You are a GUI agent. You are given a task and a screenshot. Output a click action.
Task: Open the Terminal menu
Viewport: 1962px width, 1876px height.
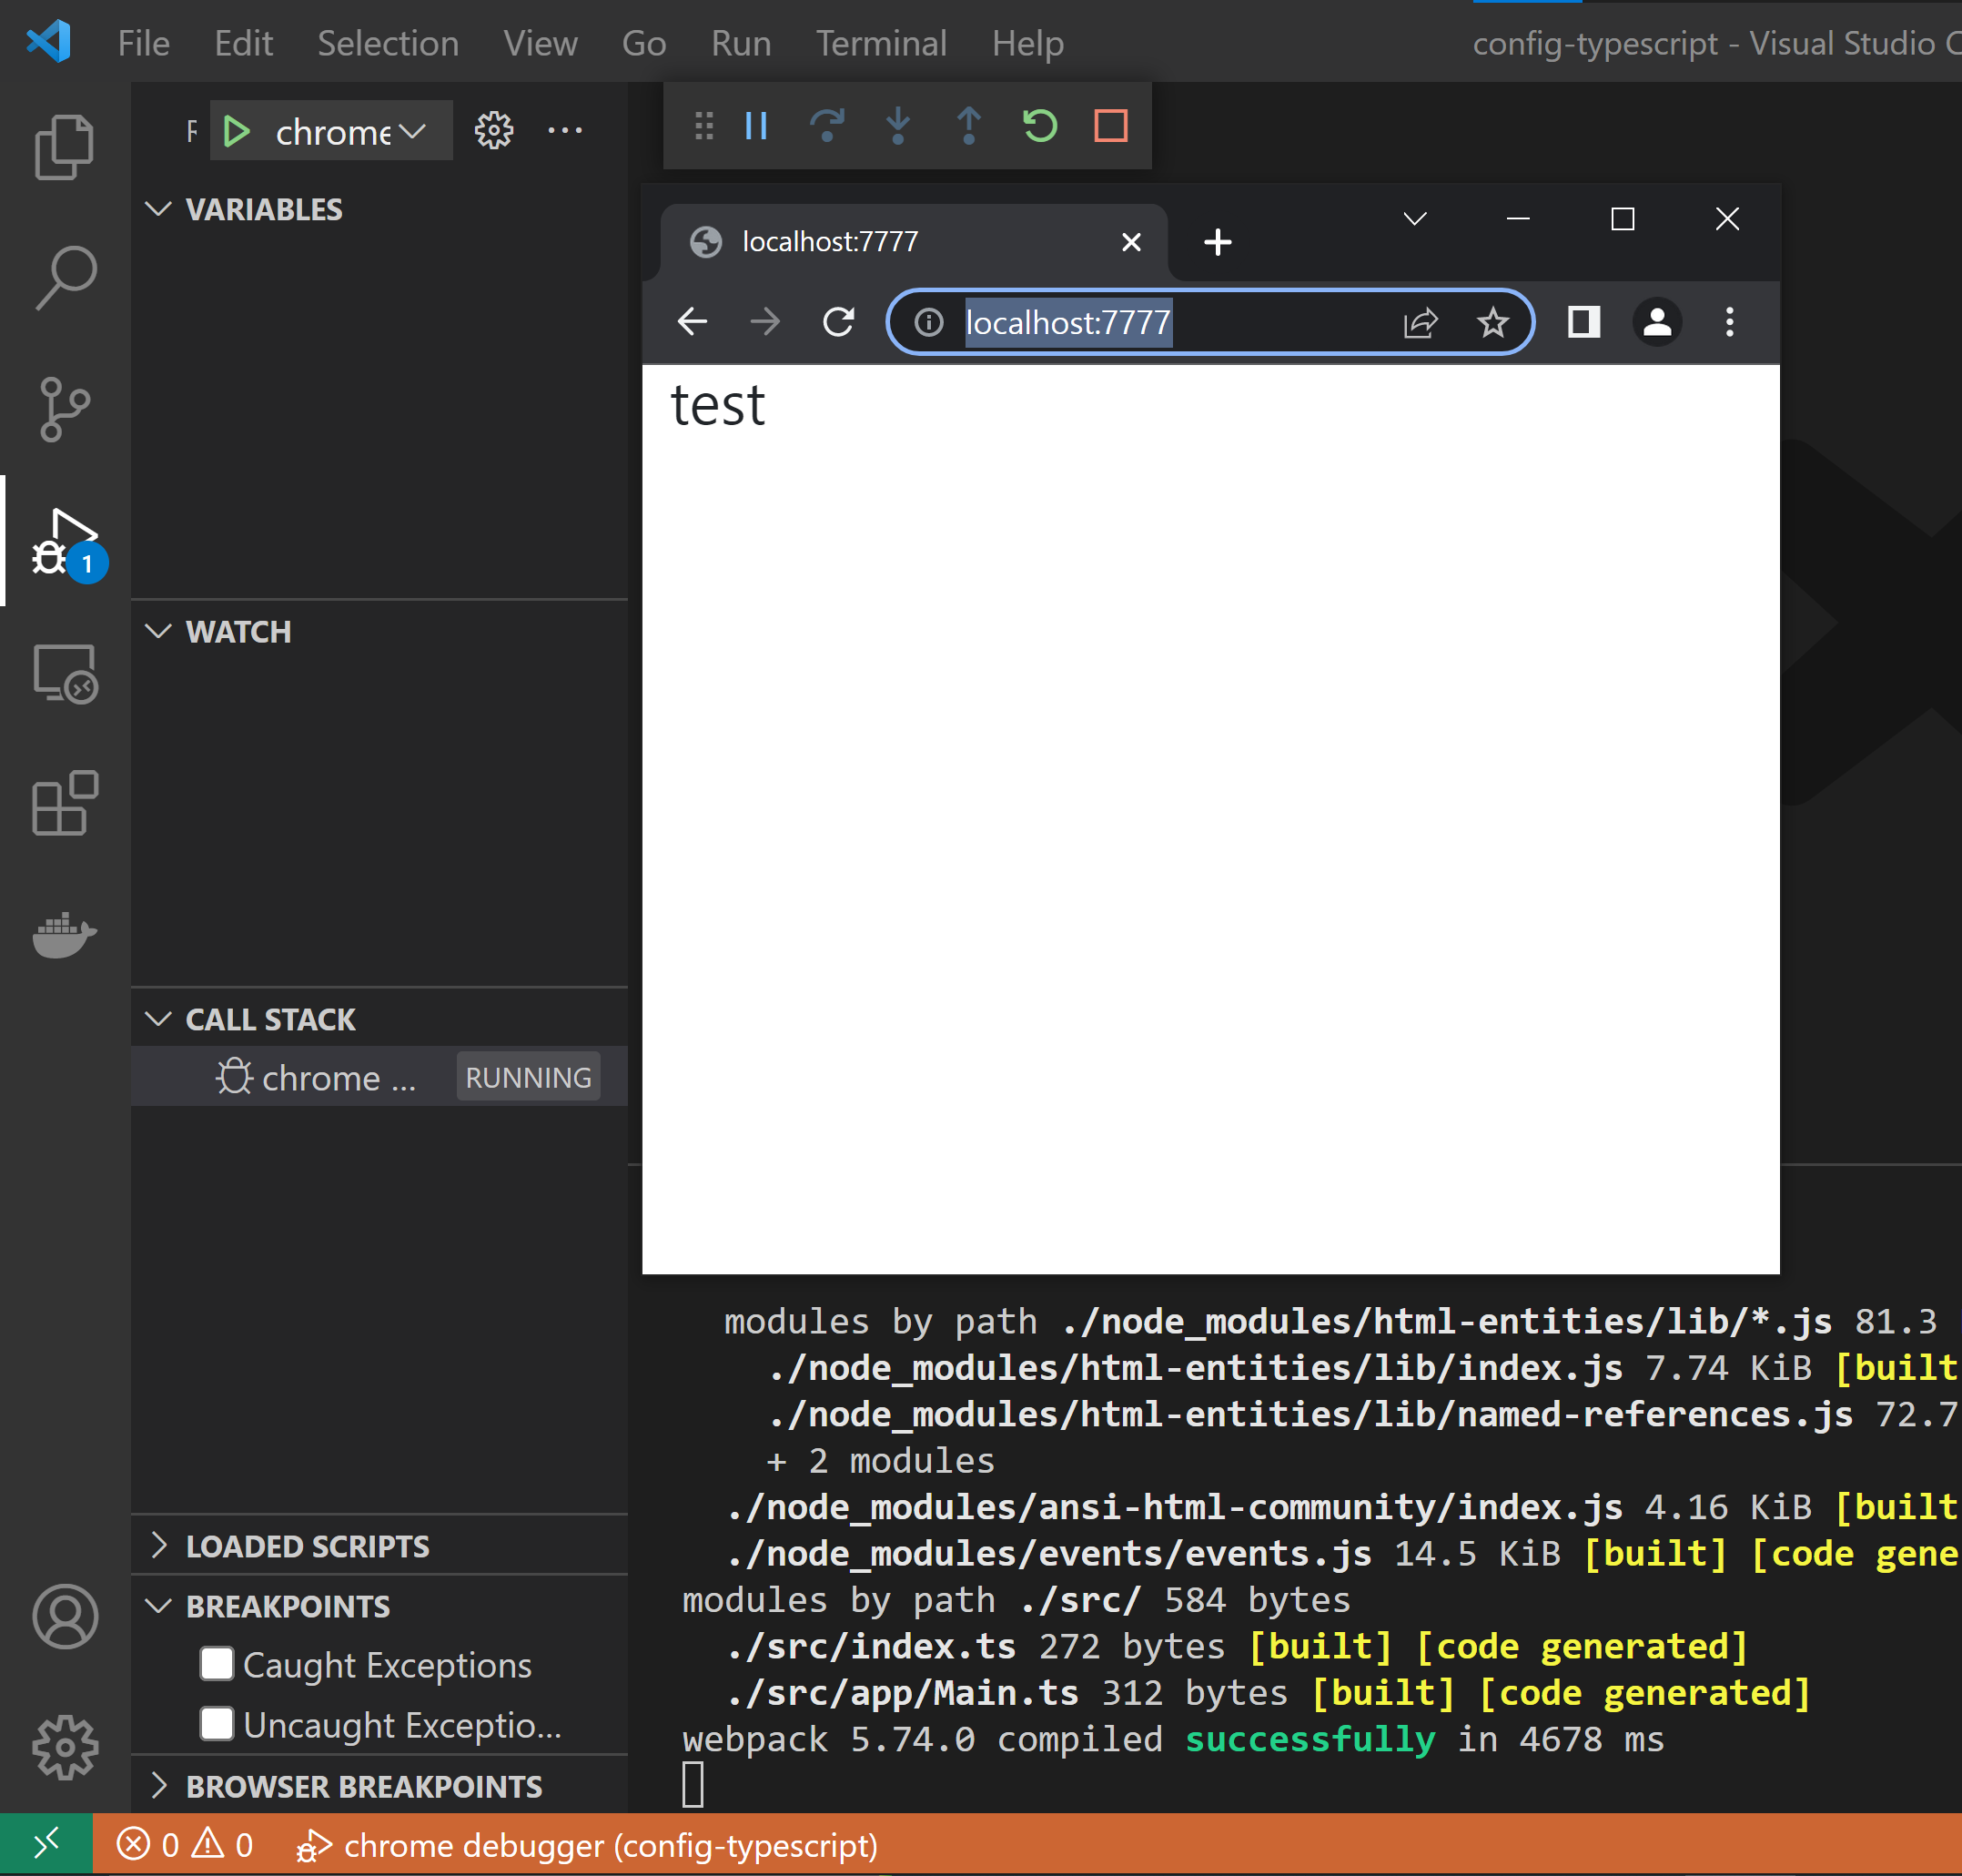coord(880,43)
